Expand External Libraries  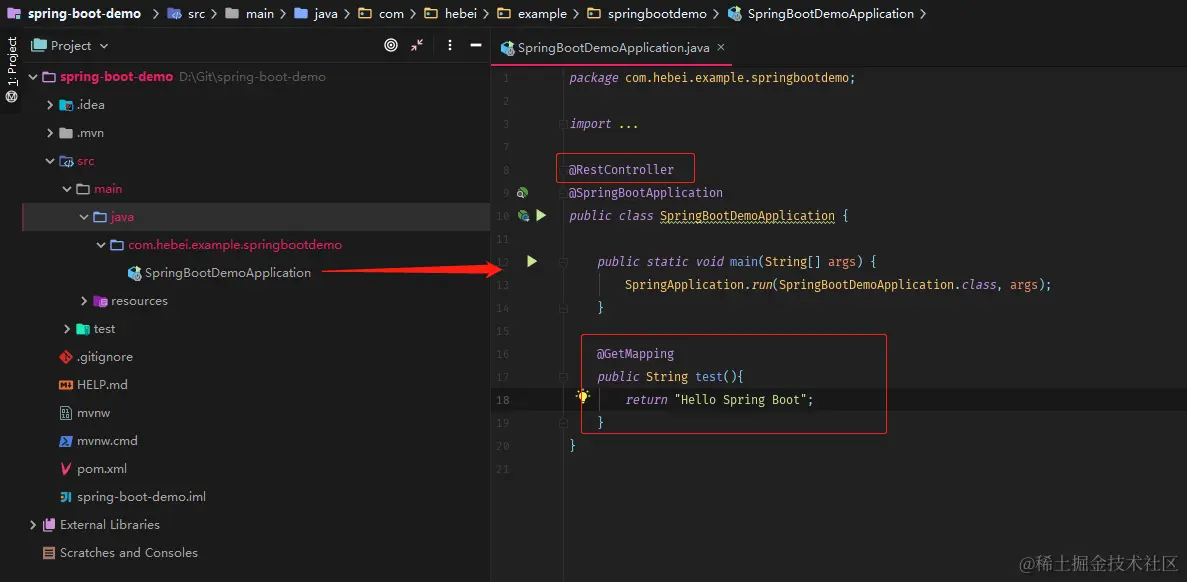pyautogui.click(x=33, y=524)
